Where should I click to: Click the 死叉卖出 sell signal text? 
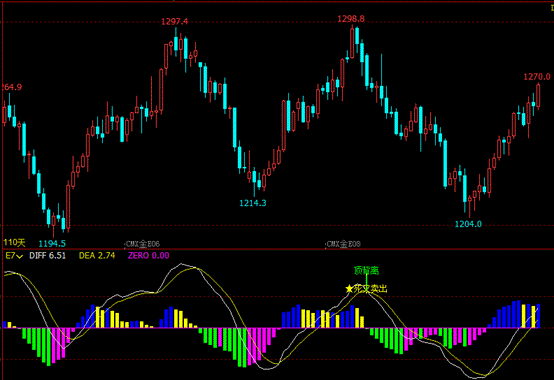tap(370, 289)
